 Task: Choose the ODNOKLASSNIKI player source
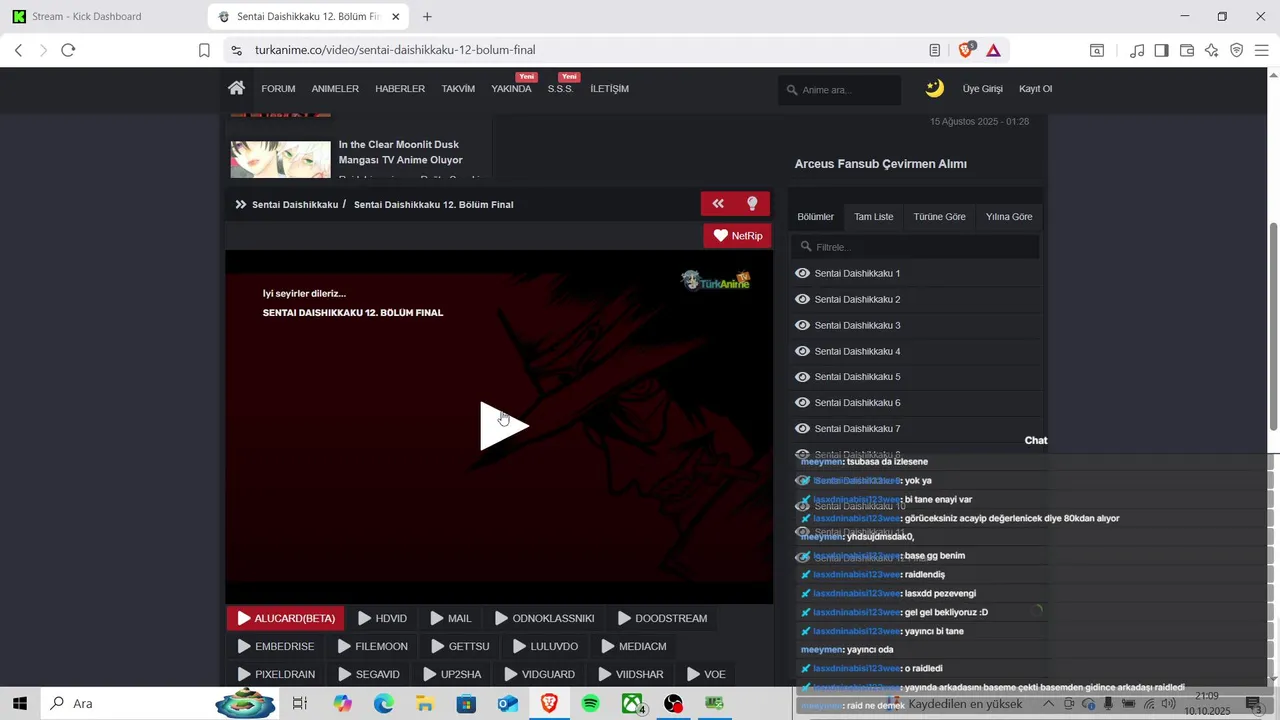coord(545,618)
